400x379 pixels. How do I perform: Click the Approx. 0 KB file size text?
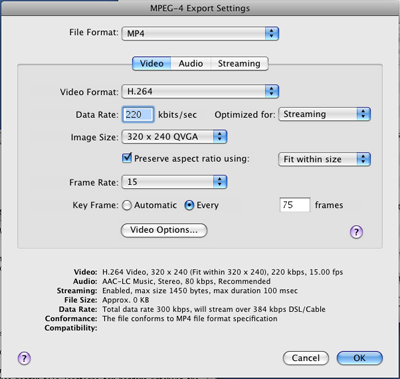click(126, 300)
